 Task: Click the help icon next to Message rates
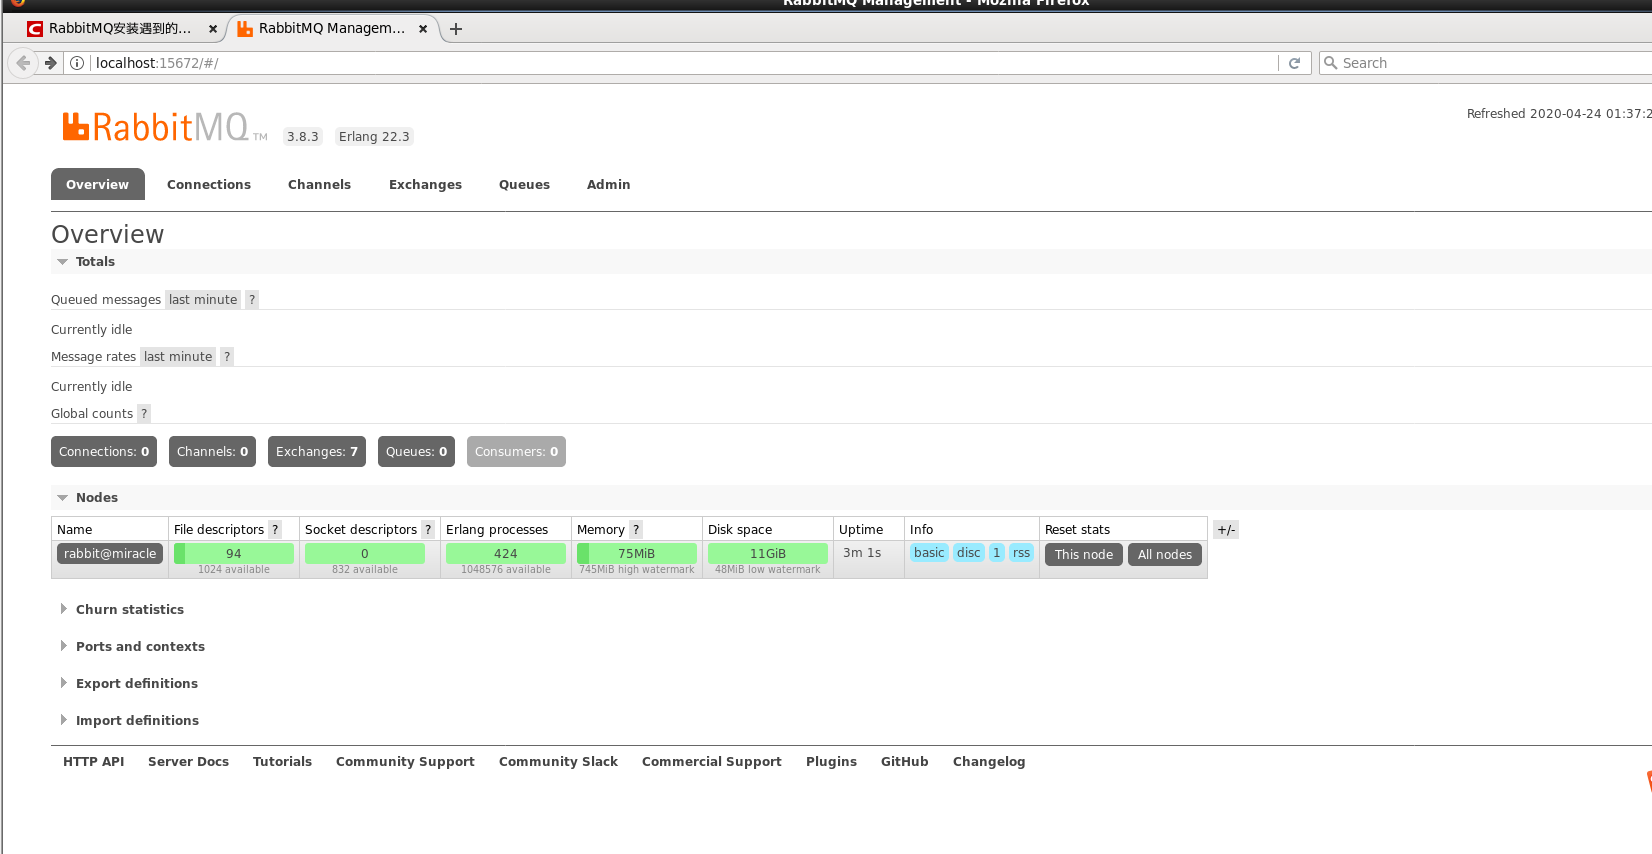227,357
